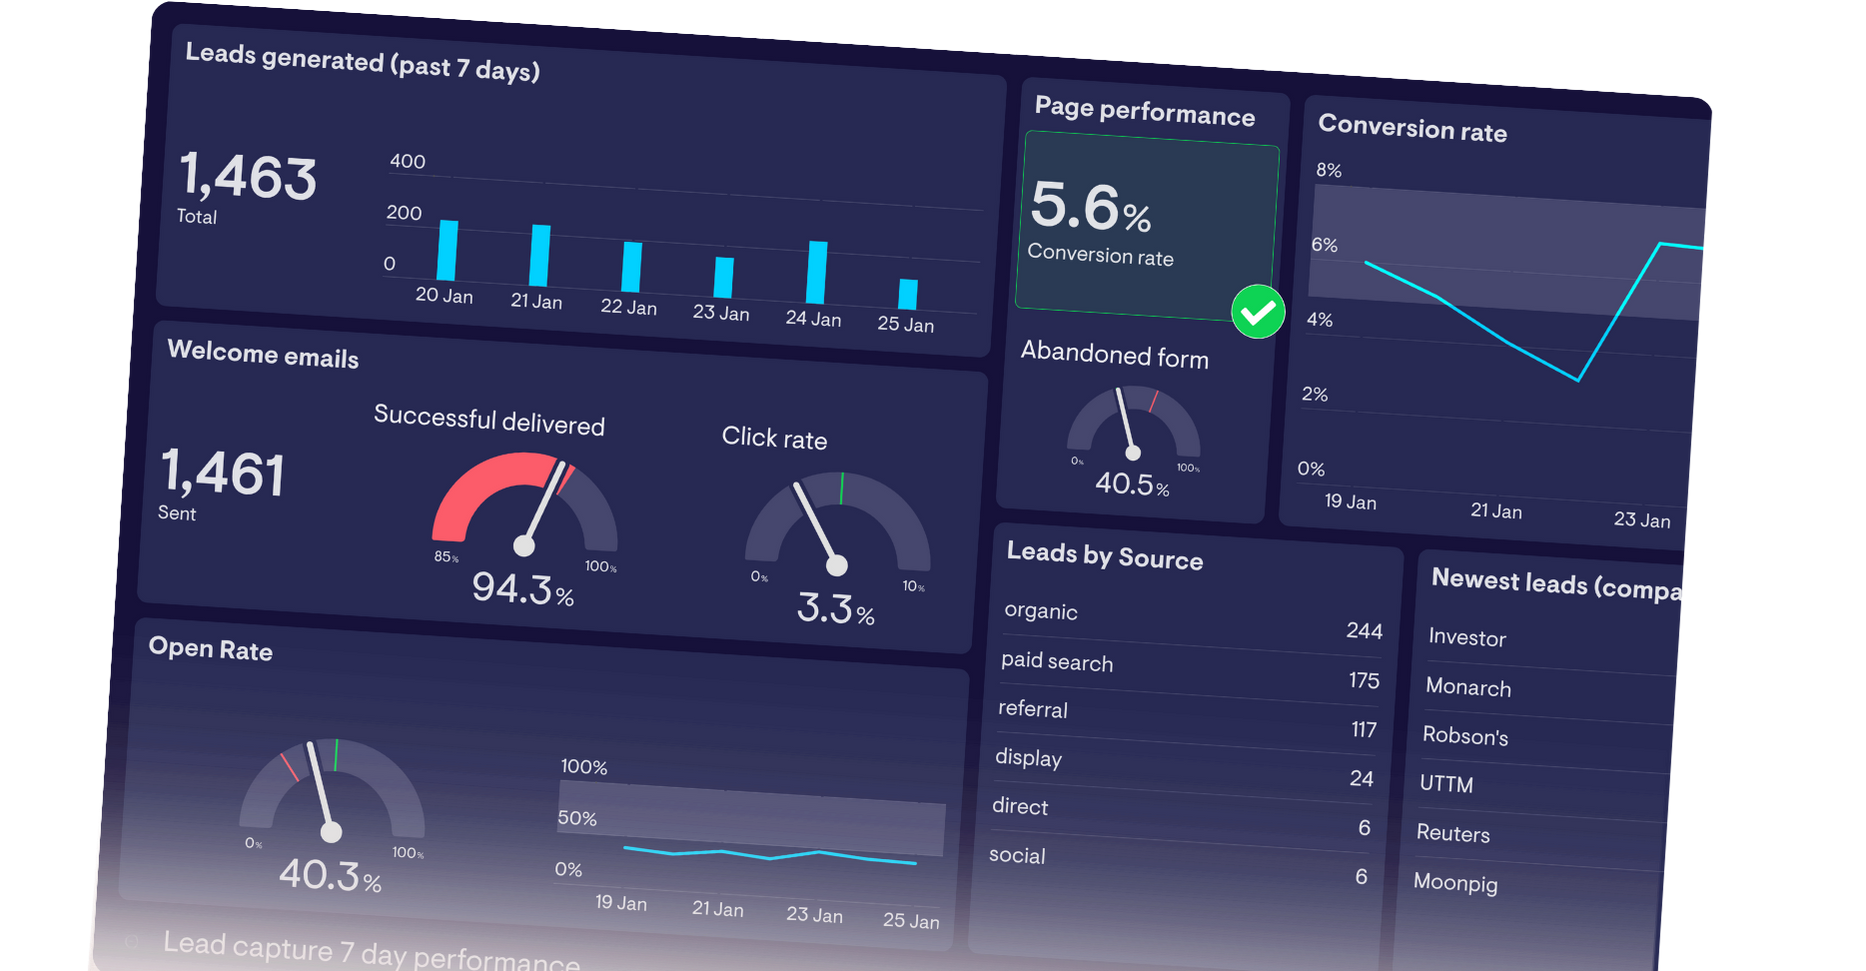This screenshot has height=971, width=1866.
Task: Click the 1,461 sent emails value
Action: click(x=223, y=472)
